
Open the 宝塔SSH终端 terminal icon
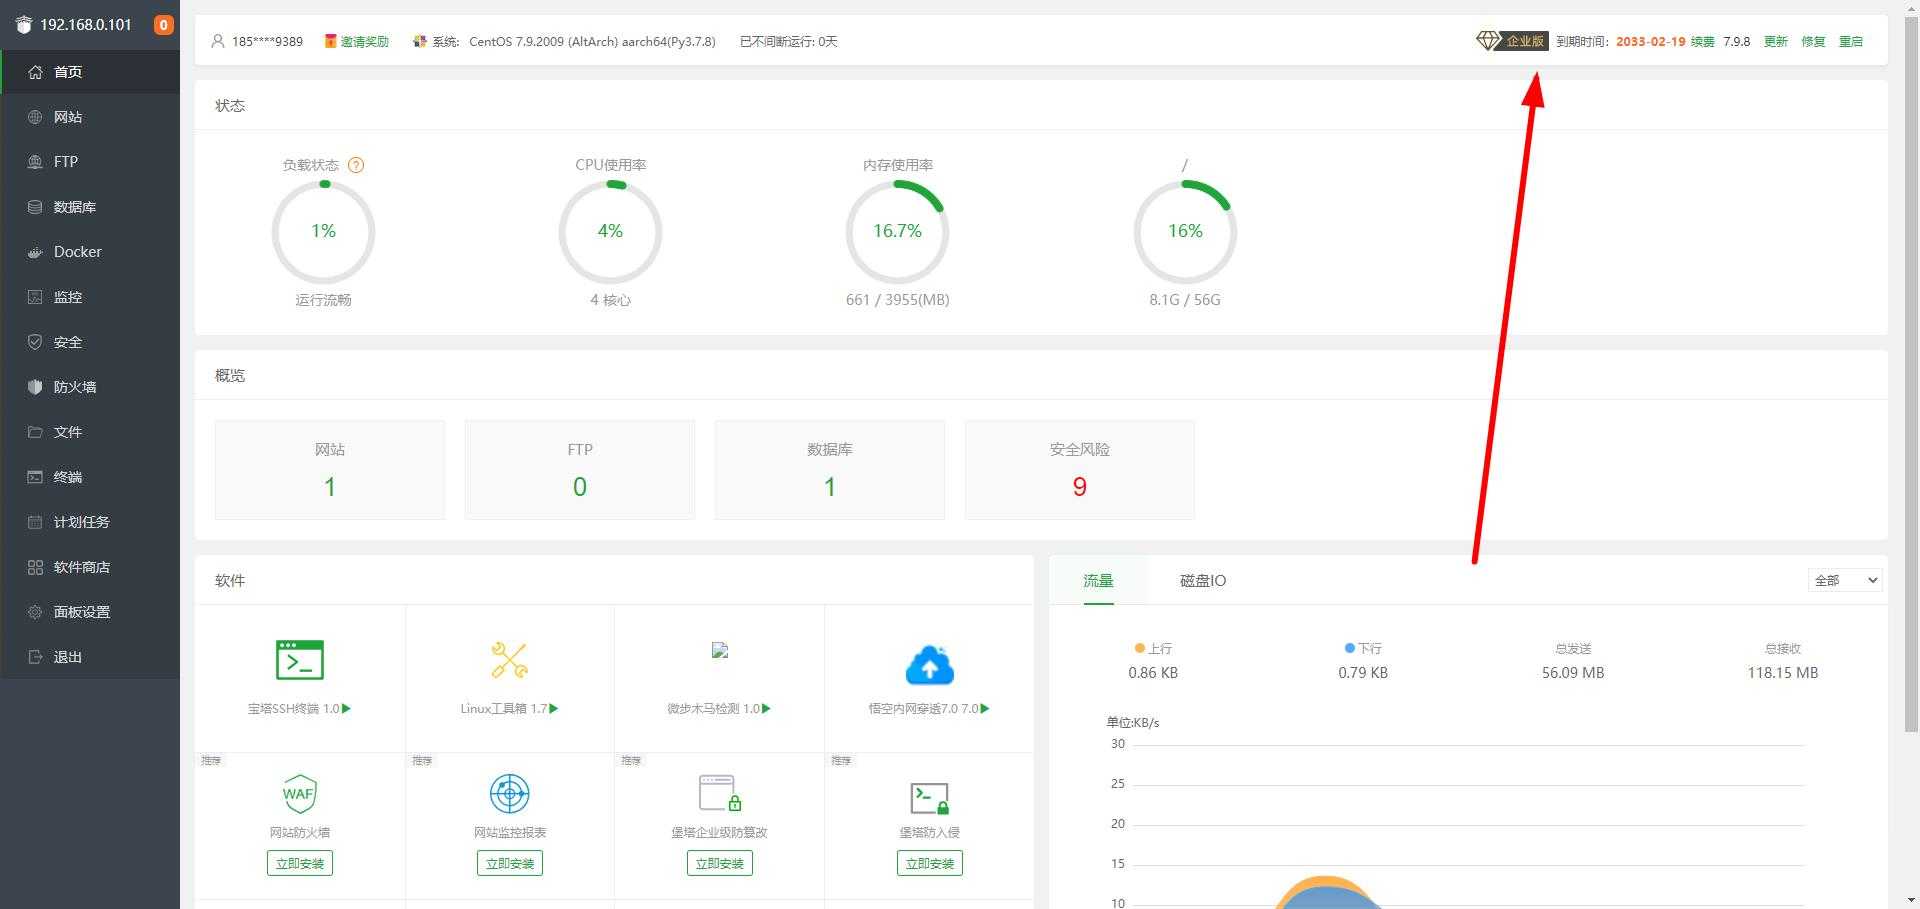[299, 660]
